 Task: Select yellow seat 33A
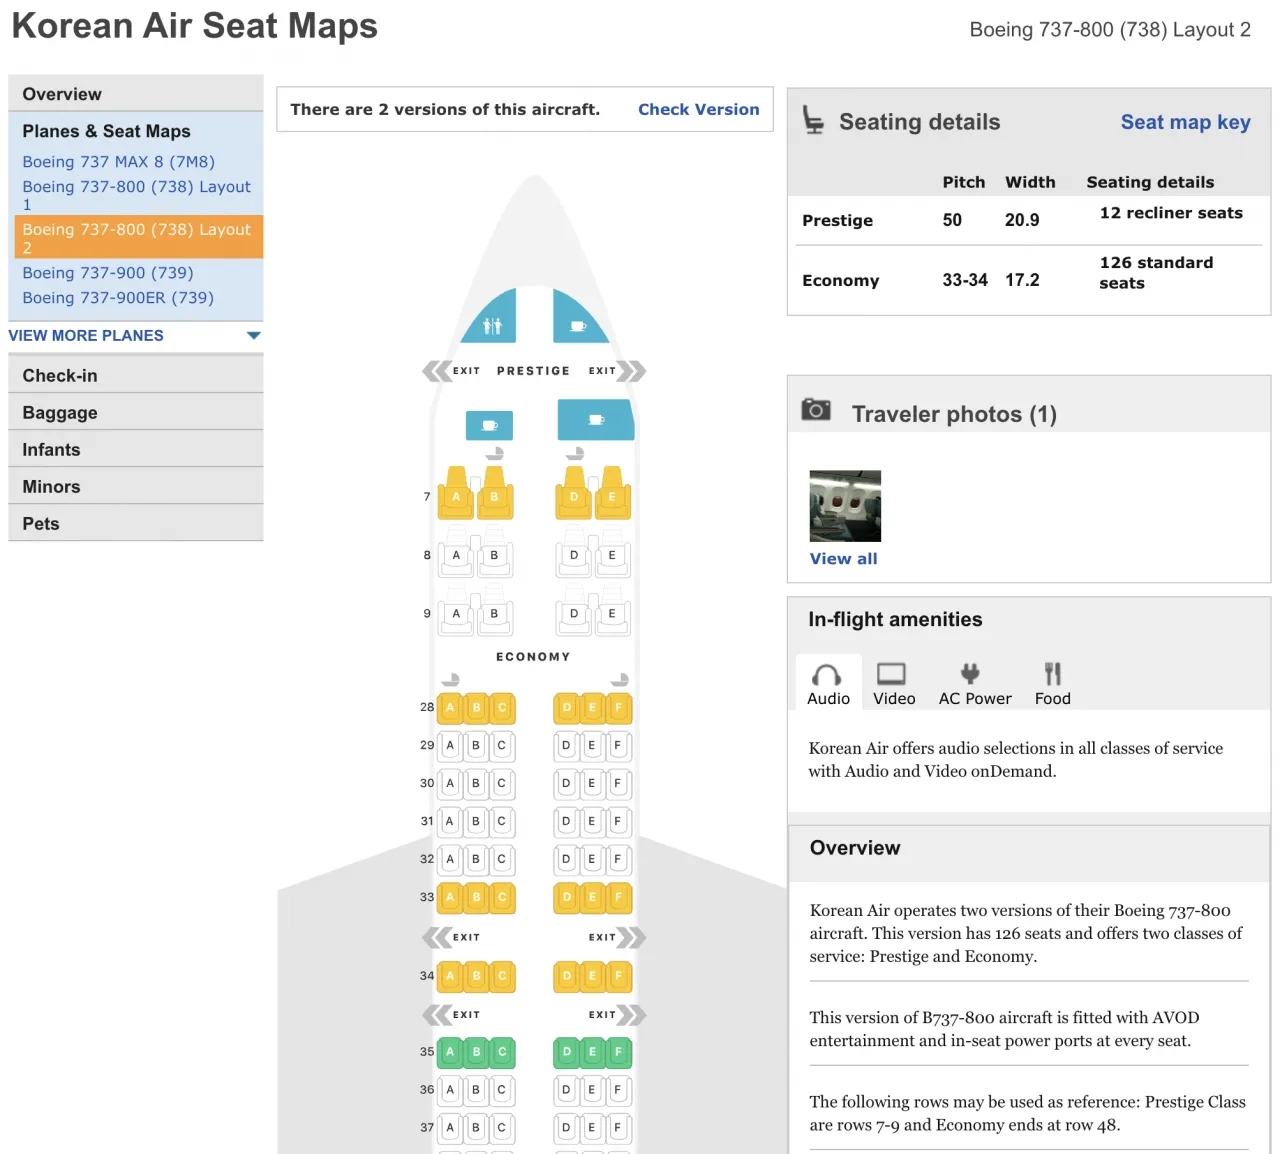[x=450, y=898]
